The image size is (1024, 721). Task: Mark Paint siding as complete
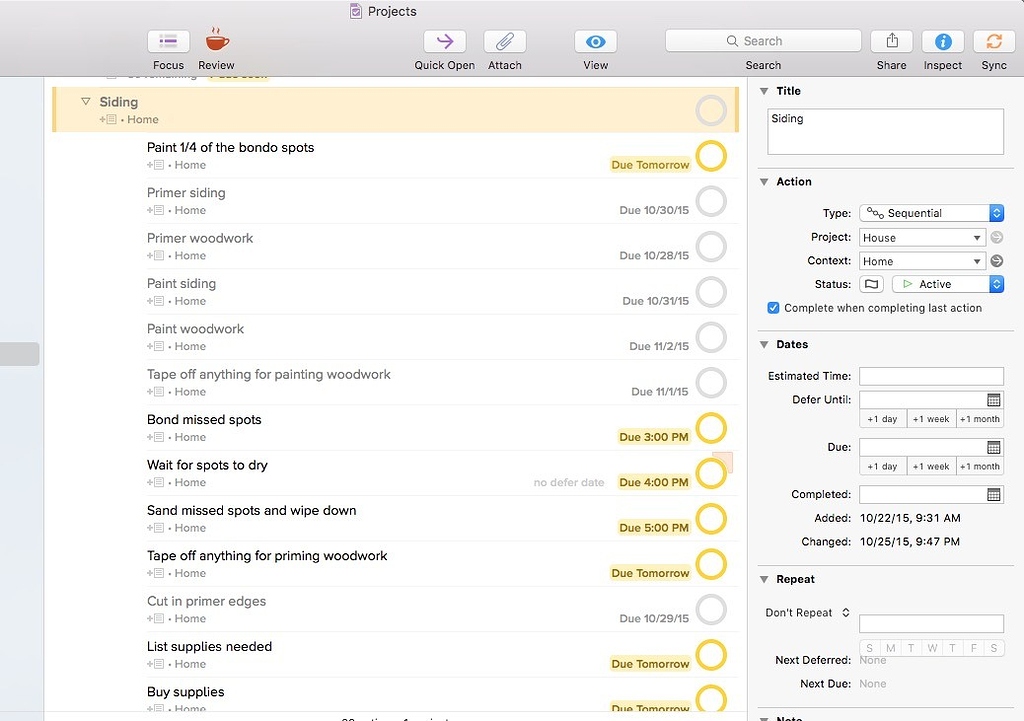(711, 292)
